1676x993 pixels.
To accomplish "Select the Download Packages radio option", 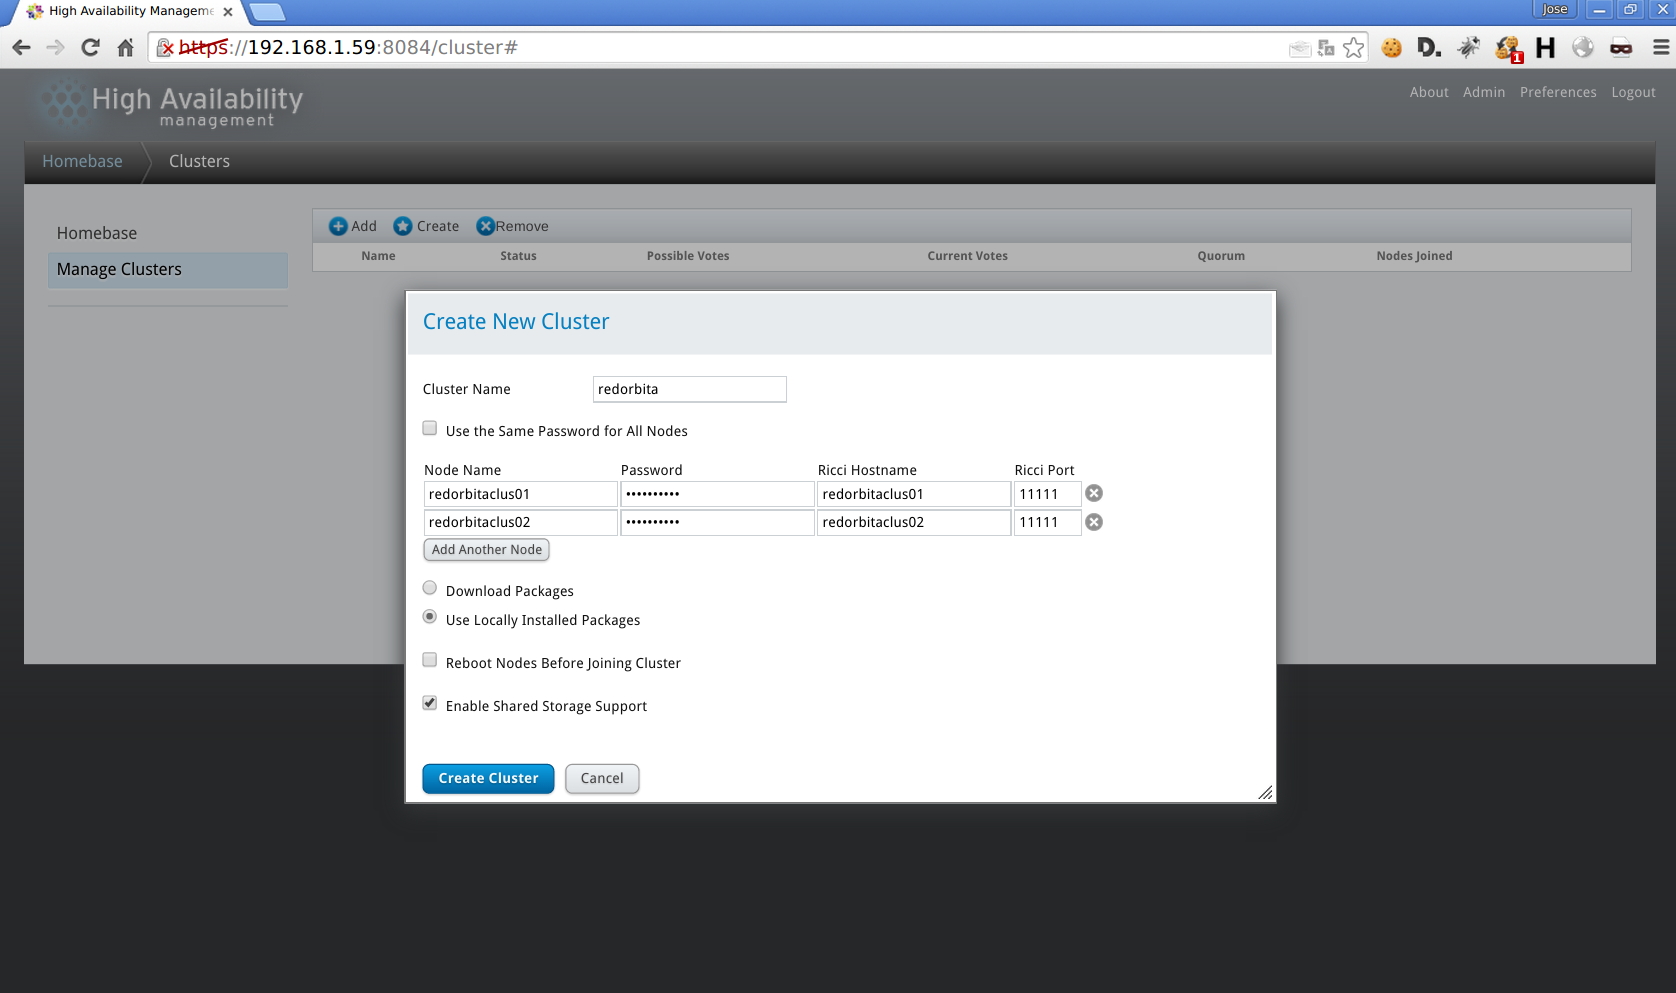I will (430, 588).
